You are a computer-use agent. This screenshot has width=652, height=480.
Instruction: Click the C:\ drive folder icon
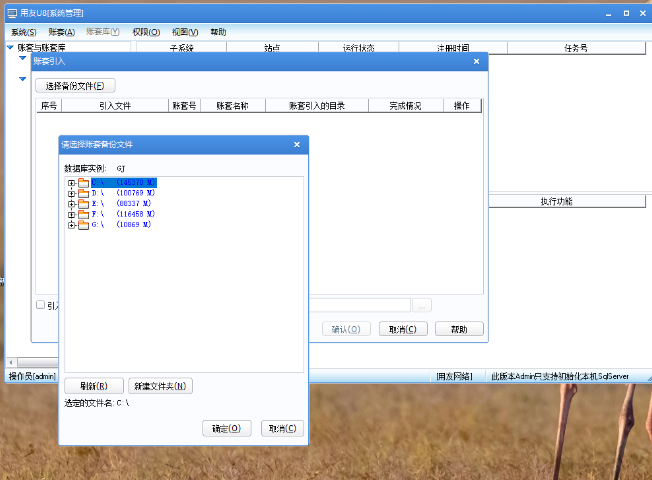(84, 182)
